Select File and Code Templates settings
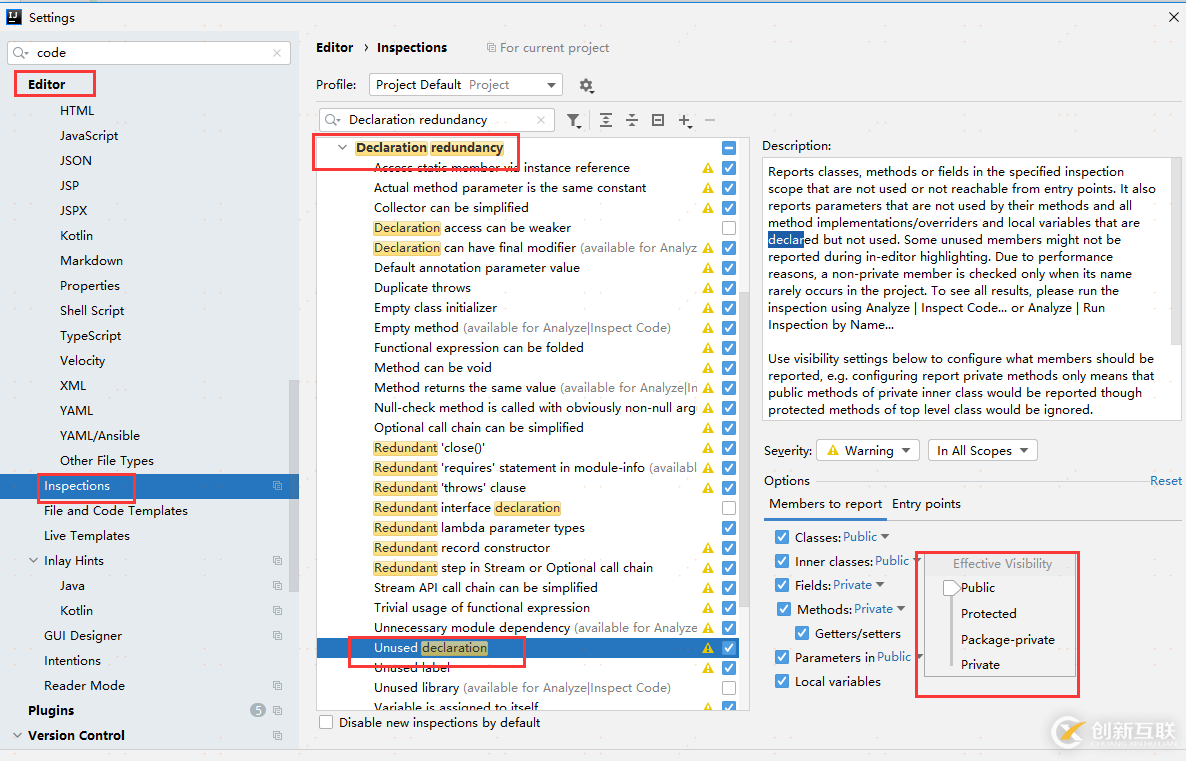The height and width of the screenshot is (761, 1186). tap(116, 511)
